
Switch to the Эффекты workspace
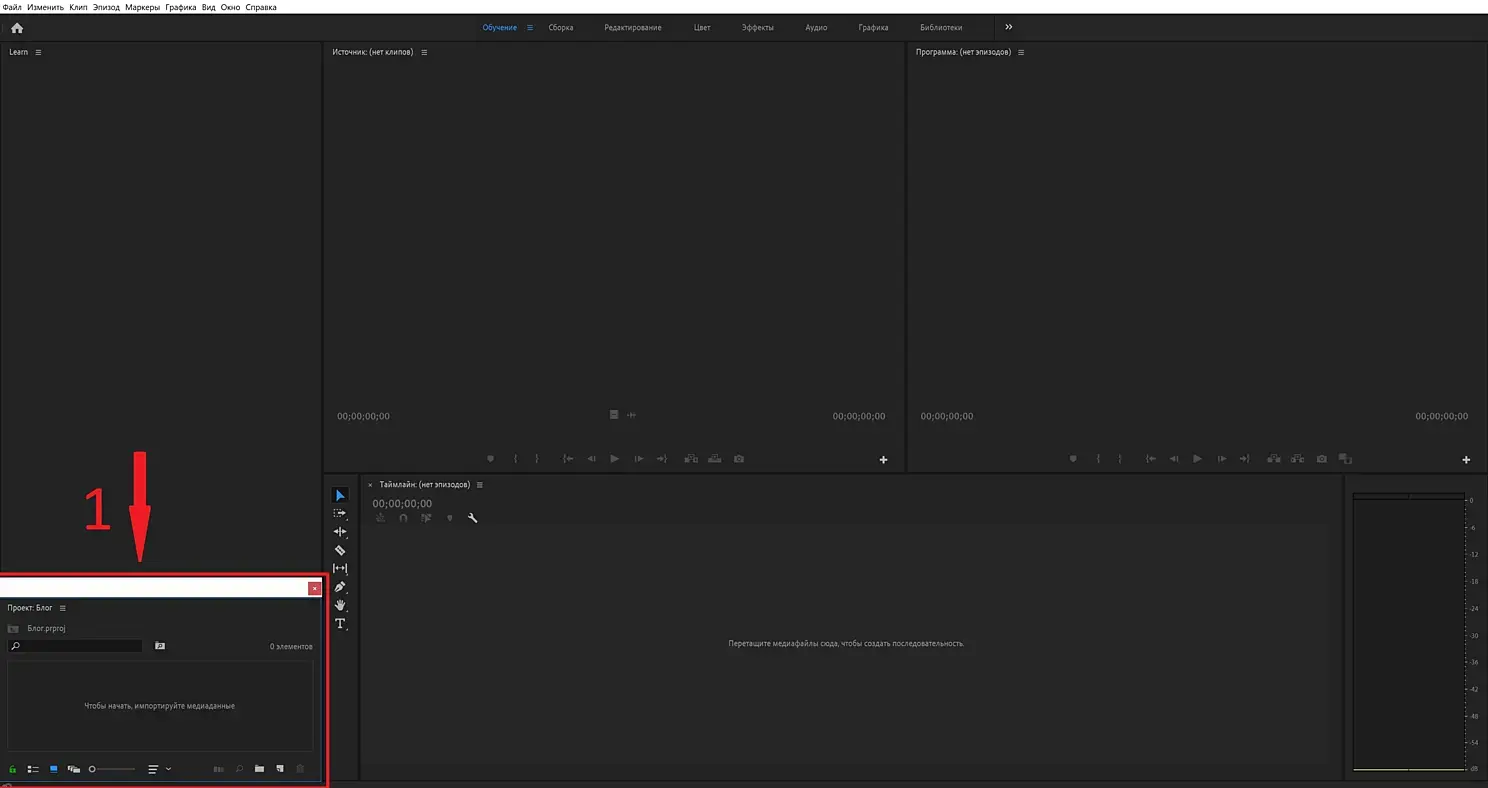point(757,28)
